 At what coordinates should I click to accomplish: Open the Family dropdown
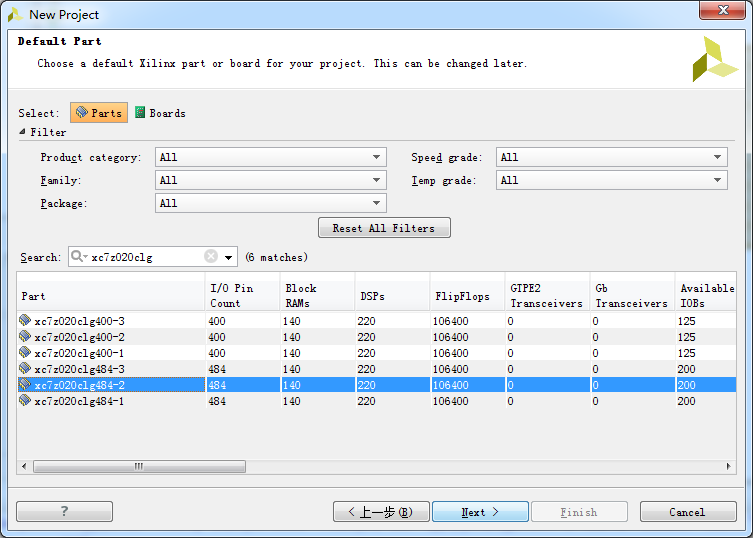point(271,180)
